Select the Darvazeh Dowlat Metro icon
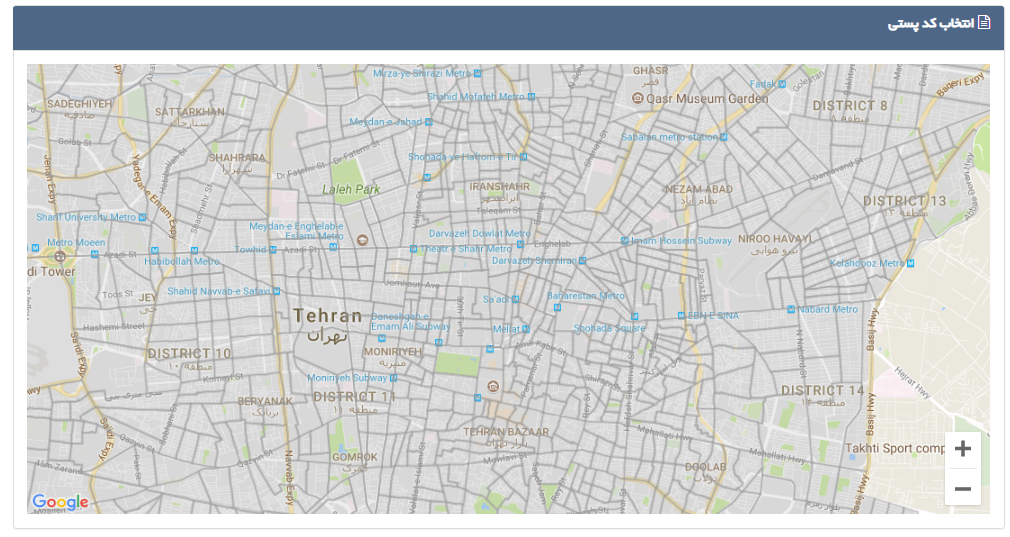 520,245
